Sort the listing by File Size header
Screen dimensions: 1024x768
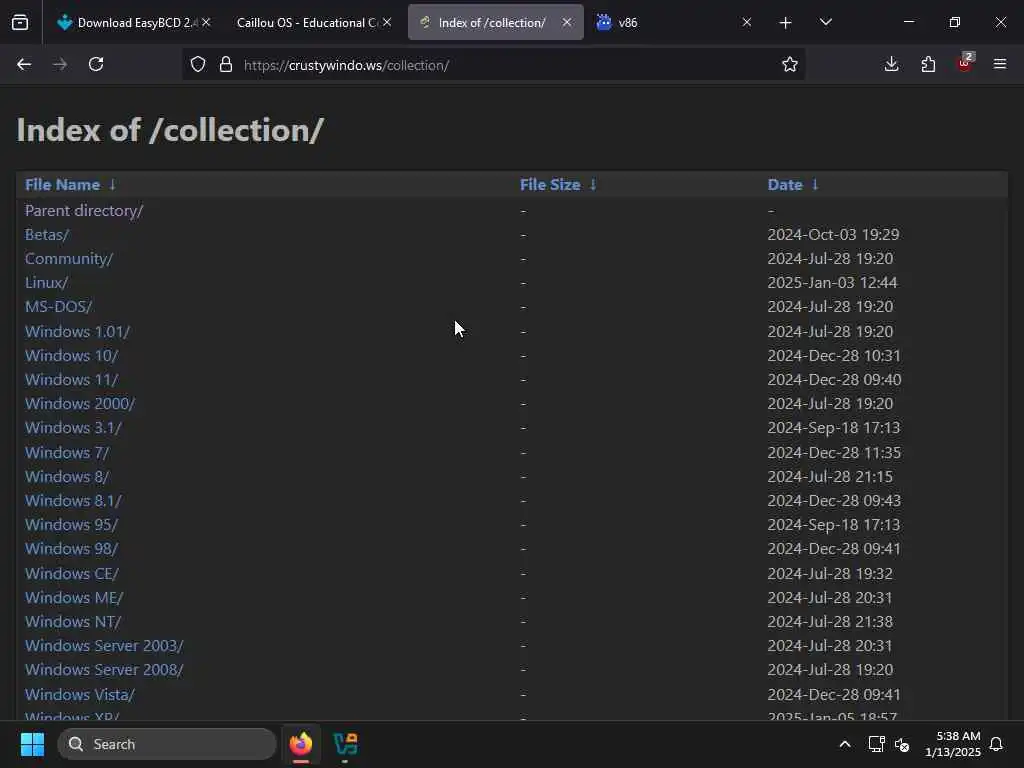(550, 185)
